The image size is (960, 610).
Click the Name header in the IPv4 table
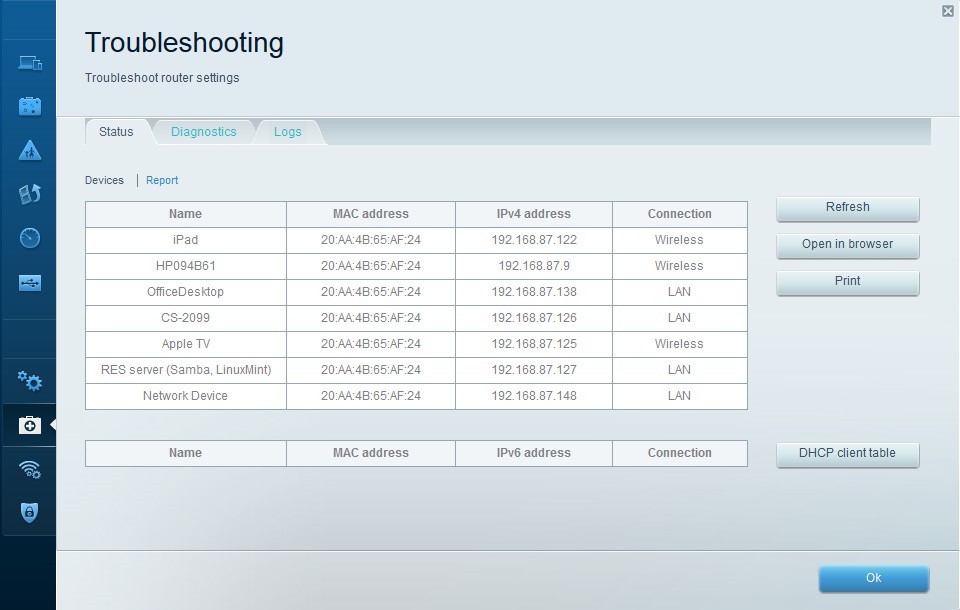click(186, 214)
